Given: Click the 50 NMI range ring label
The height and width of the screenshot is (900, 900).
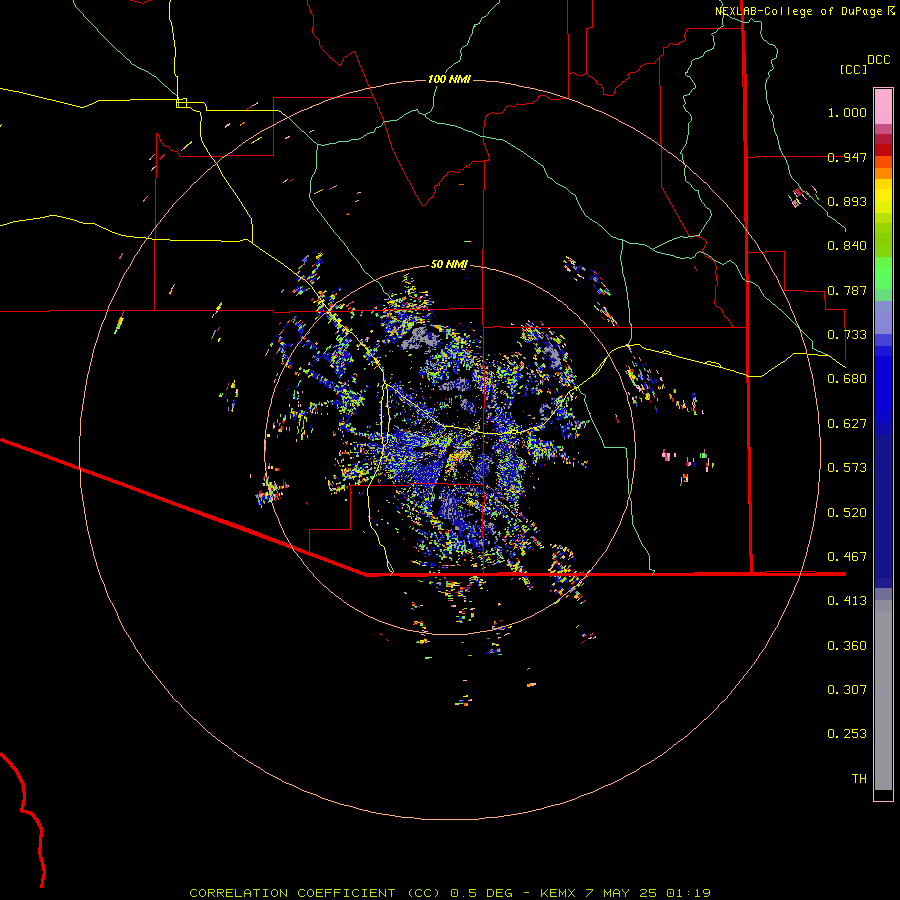Looking at the screenshot, I should [x=449, y=265].
